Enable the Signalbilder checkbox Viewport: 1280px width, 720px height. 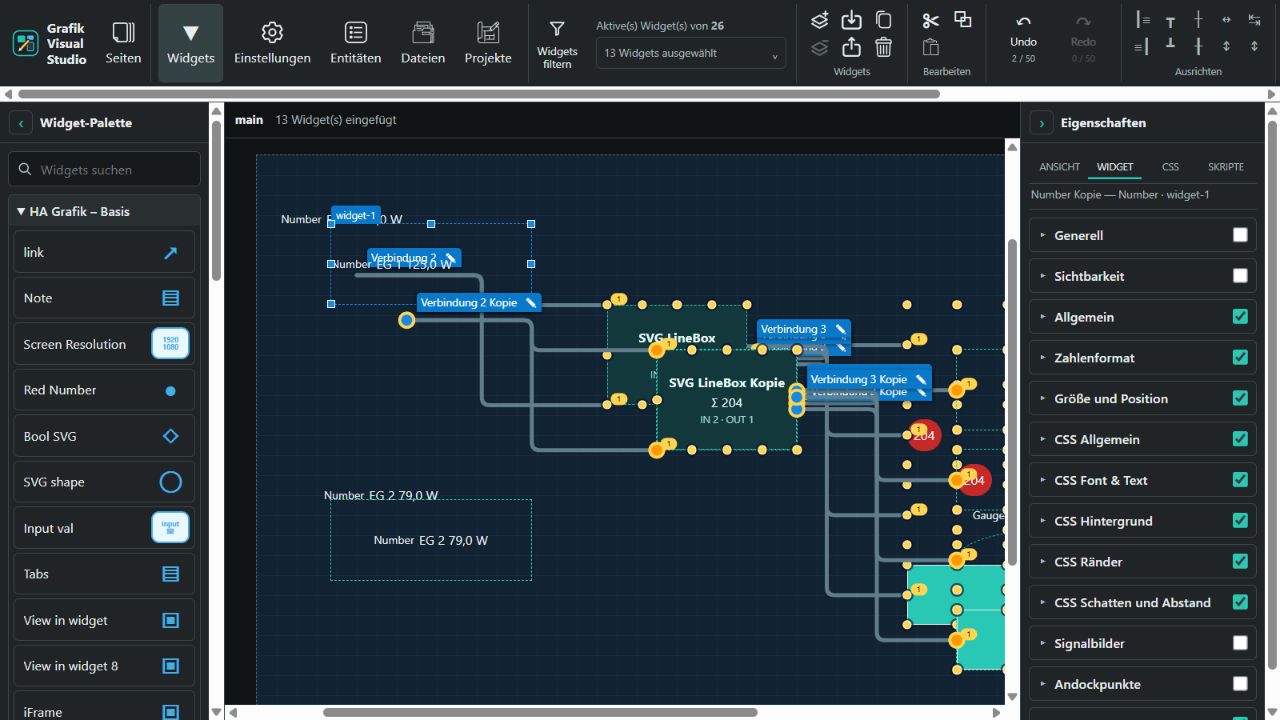pyautogui.click(x=1240, y=644)
